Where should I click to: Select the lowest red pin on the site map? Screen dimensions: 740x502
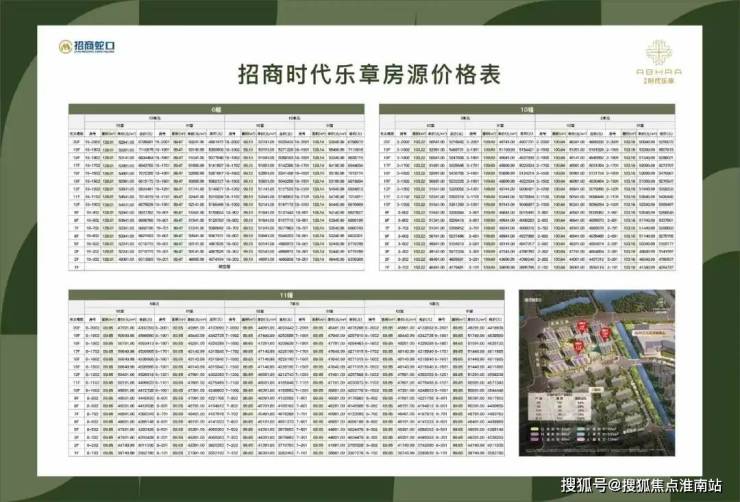pos(579,346)
